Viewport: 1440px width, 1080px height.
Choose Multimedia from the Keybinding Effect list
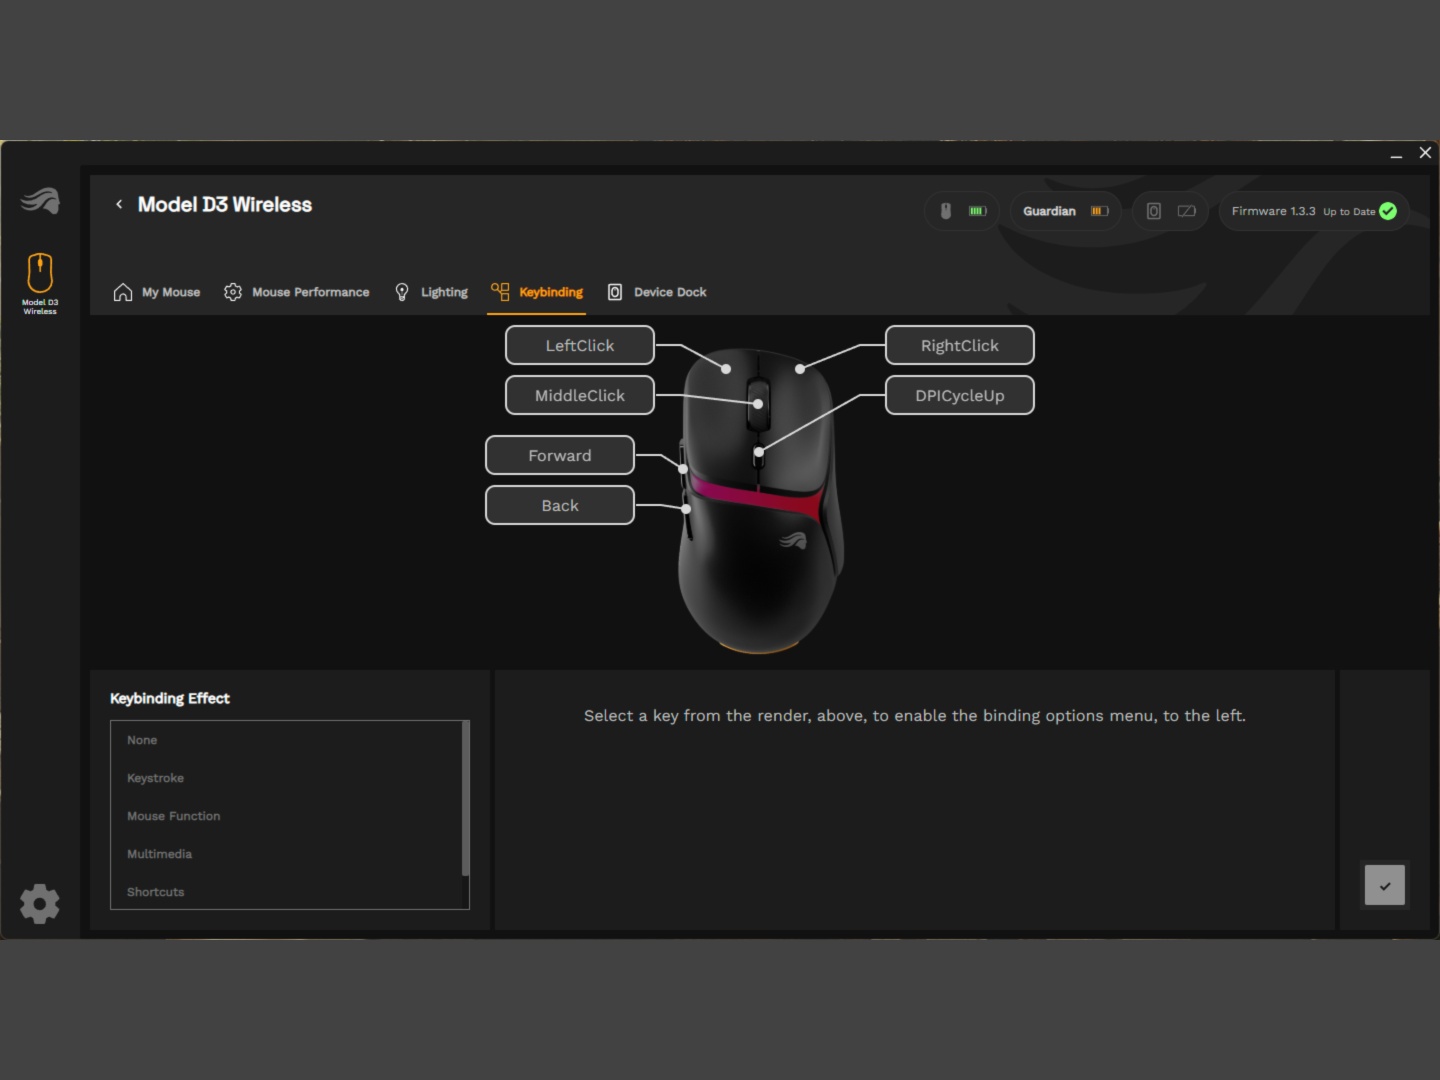tap(160, 854)
